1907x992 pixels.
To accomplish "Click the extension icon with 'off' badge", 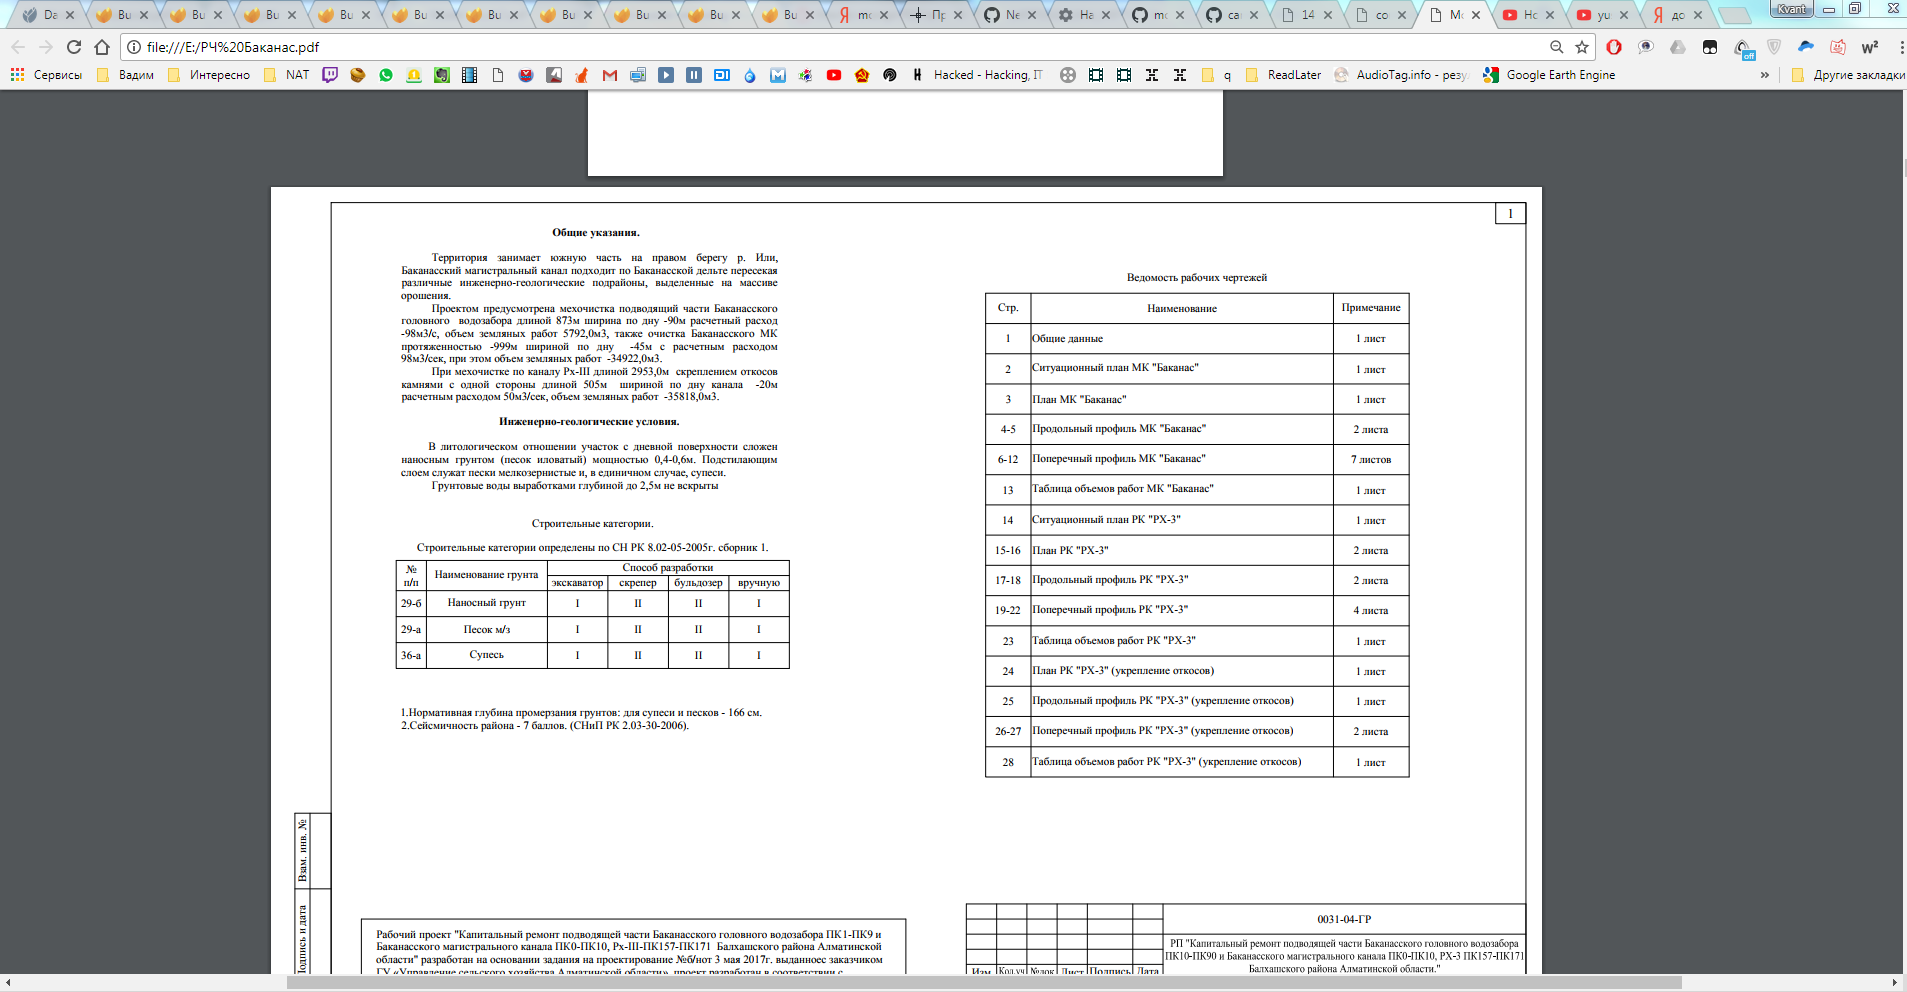I will [1743, 49].
